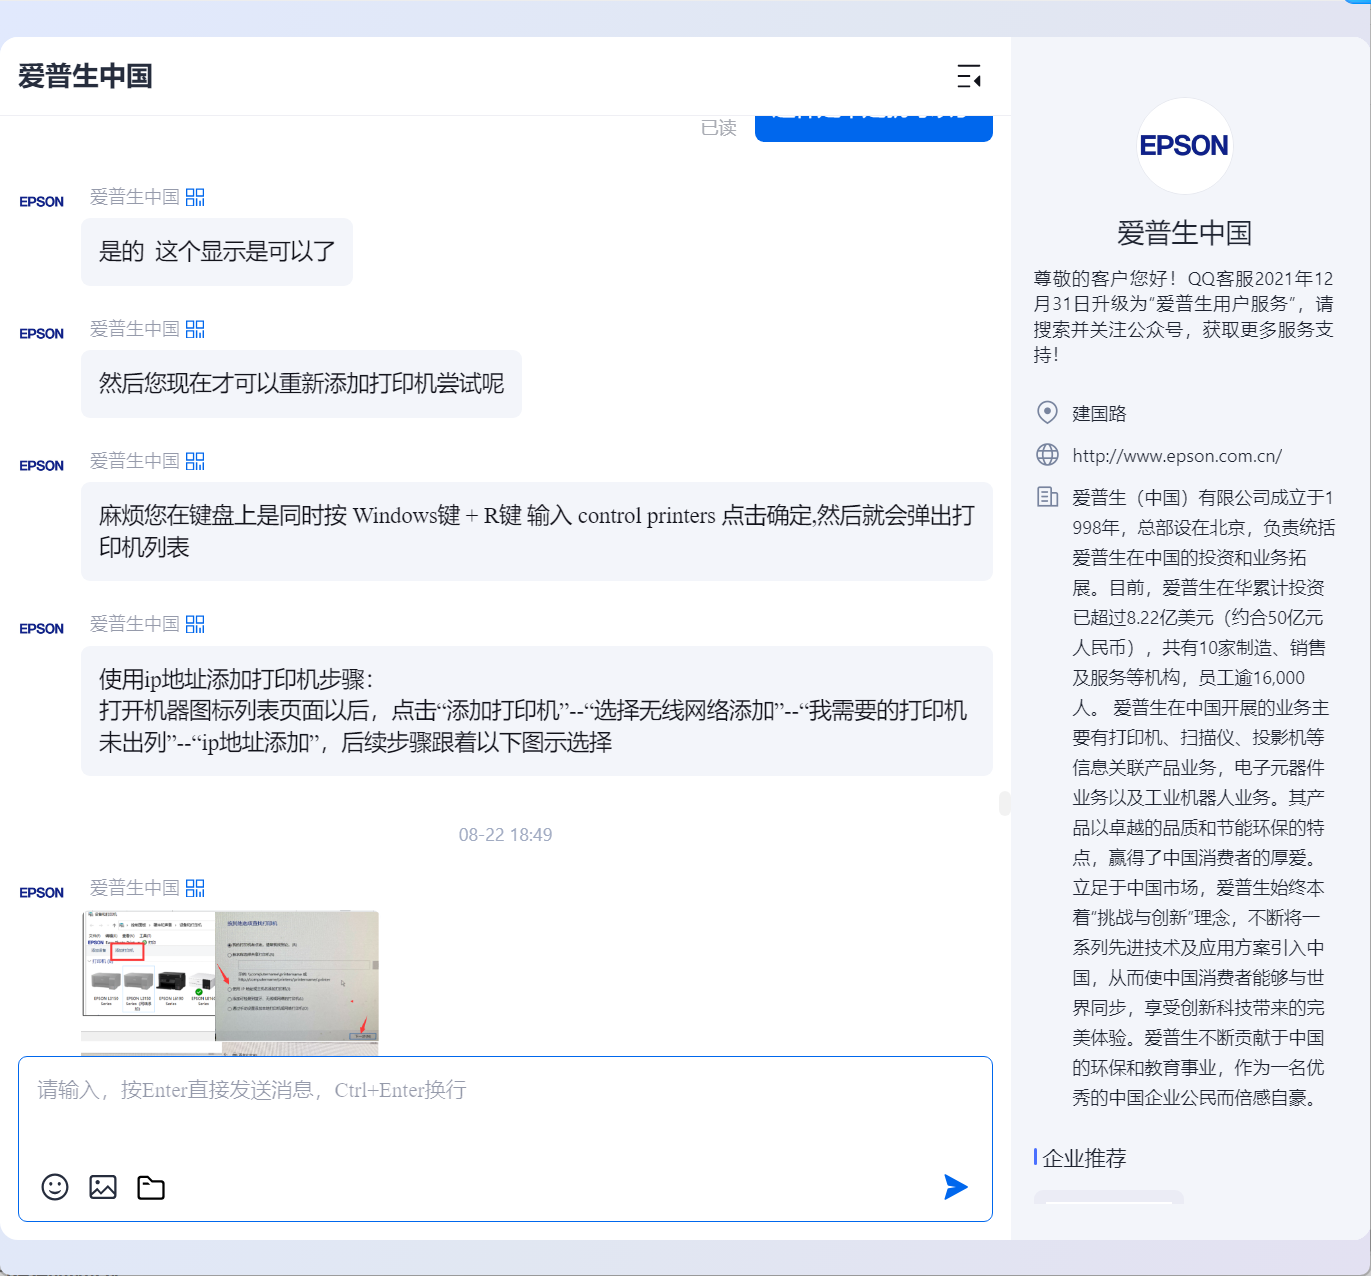Viewport: 1371px width, 1276px height.
Task: Click globe icon next to website URL
Action: (x=1047, y=455)
